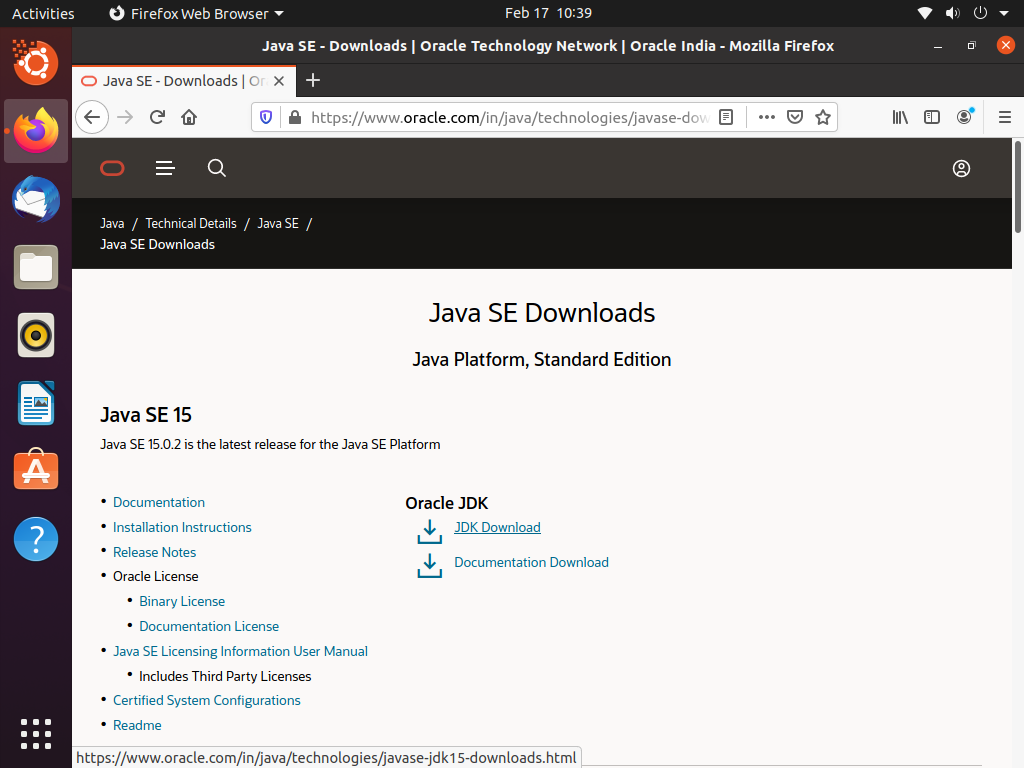Image resolution: width=1024 pixels, height=768 pixels.
Task: Toggle the Firefox sidebar panel
Action: 932,117
